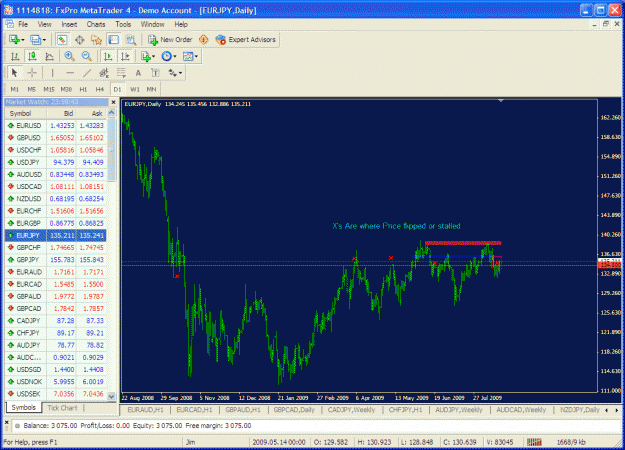Screen dimensions: 625x450
Task: Expand the New Chart dropdown arrow
Action: (x=23, y=40)
